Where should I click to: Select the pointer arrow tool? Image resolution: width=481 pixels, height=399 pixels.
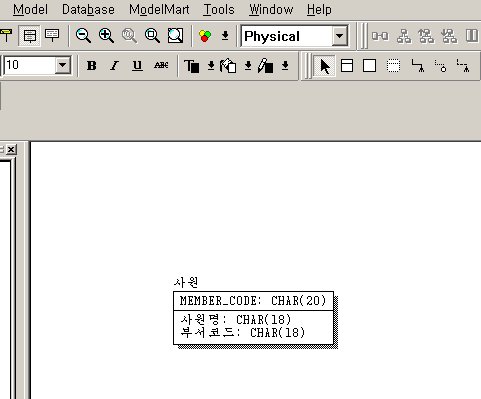pyautogui.click(x=325, y=66)
